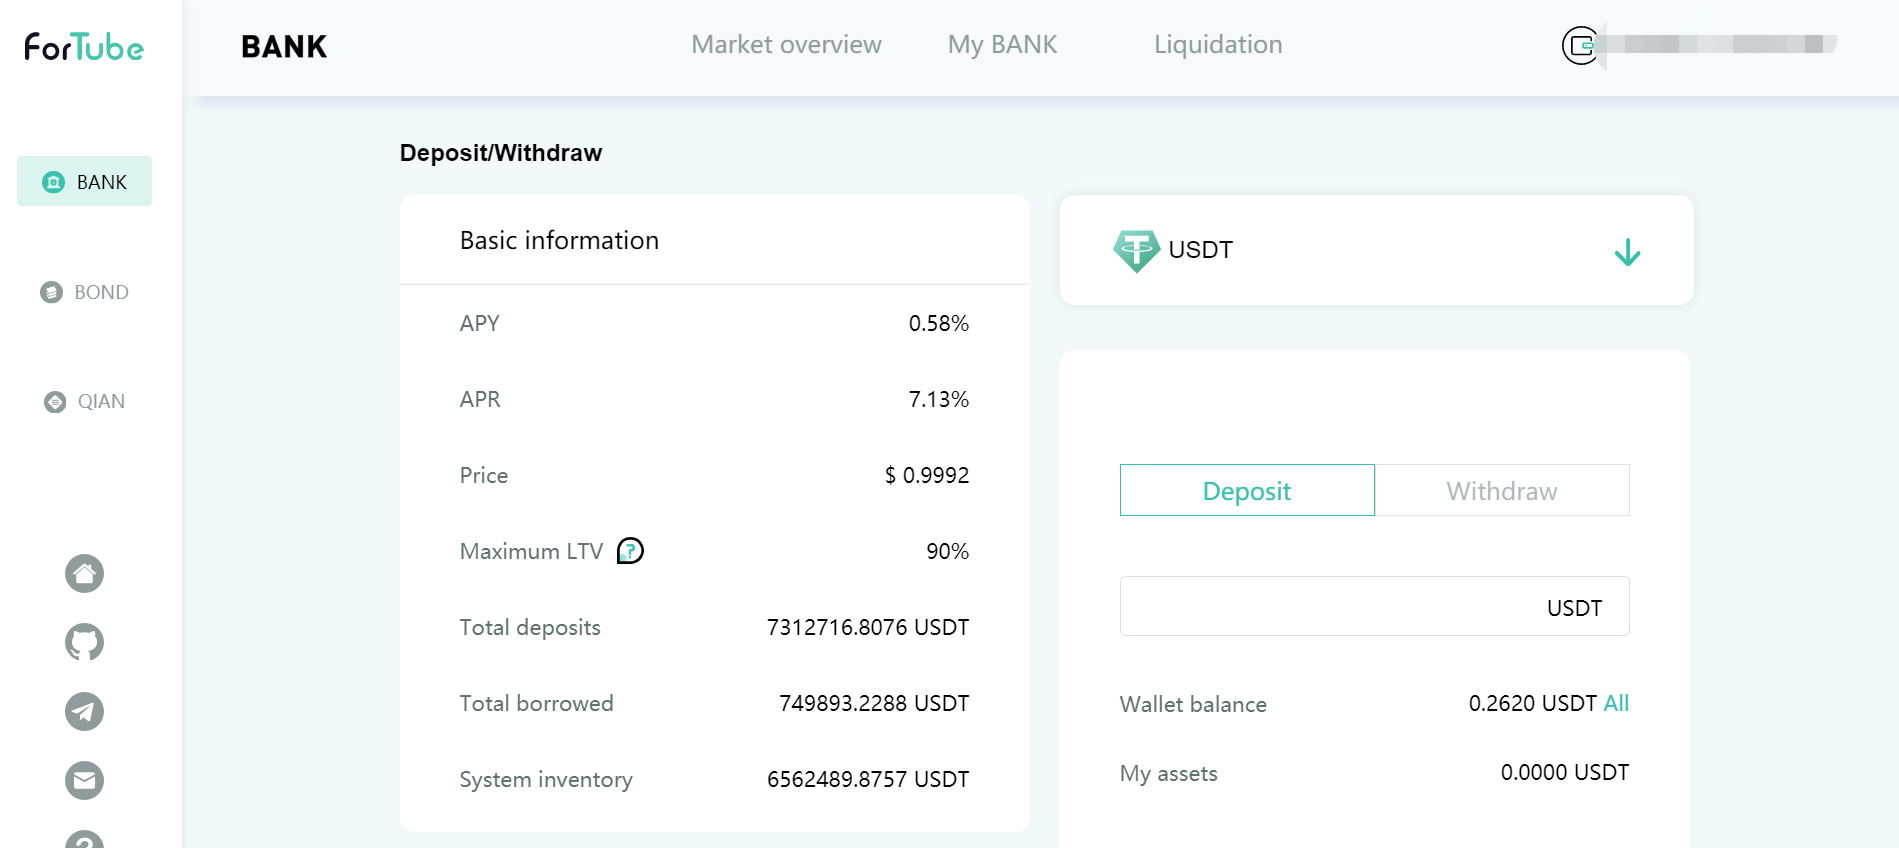
Task: Go to BOND in the sidebar
Action: coord(85,292)
